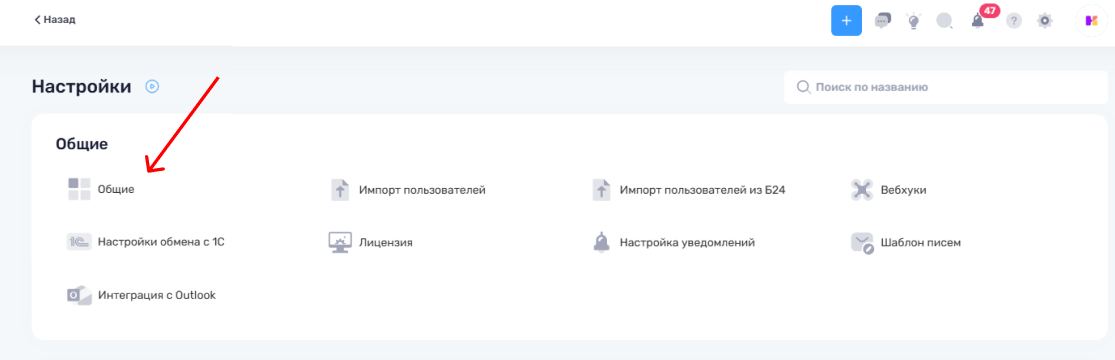Click the blue plus create button
Screen dimensions: 1115x360
tap(846, 21)
